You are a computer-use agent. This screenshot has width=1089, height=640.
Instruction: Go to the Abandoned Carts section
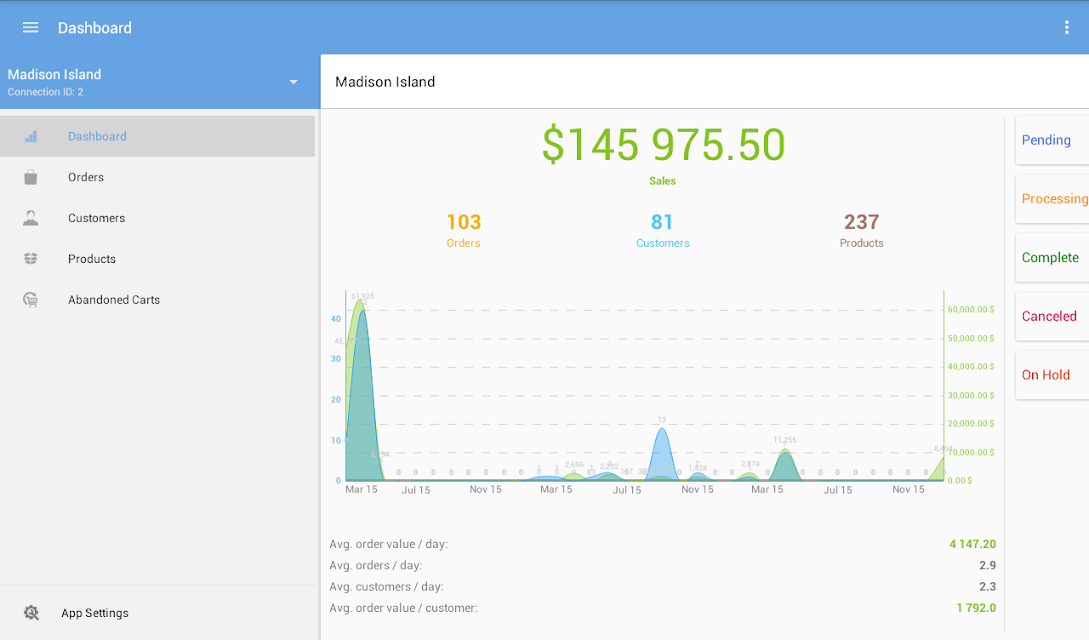158,300
